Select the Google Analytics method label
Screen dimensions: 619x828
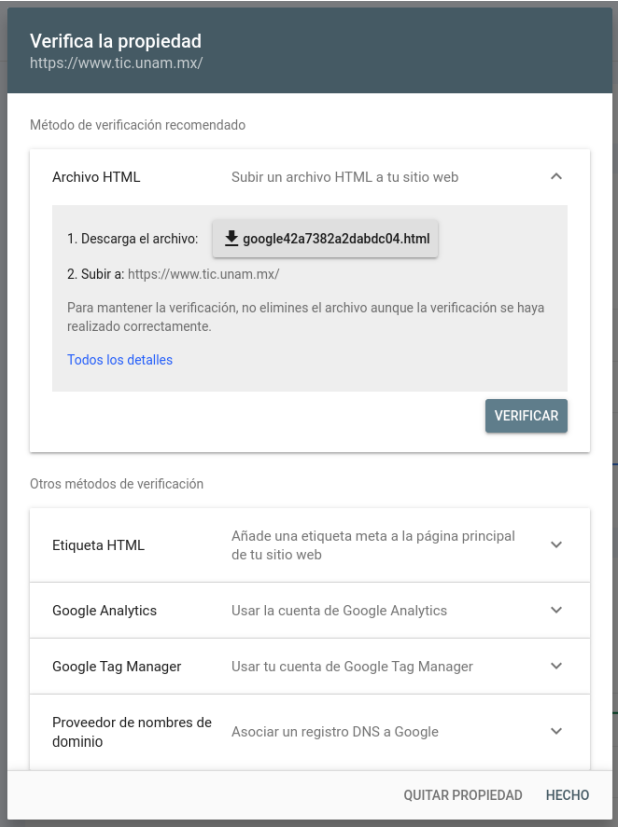(105, 610)
